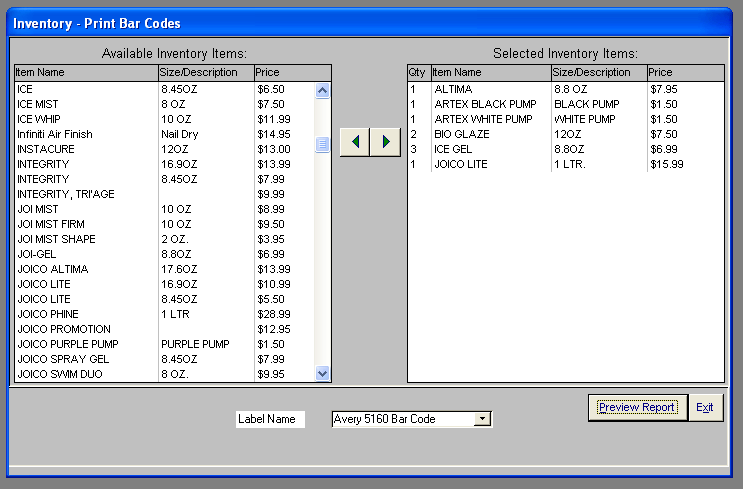The image size is (743, 489).
Task: Click Qty column header in Selected list
Action: point(419,72)
